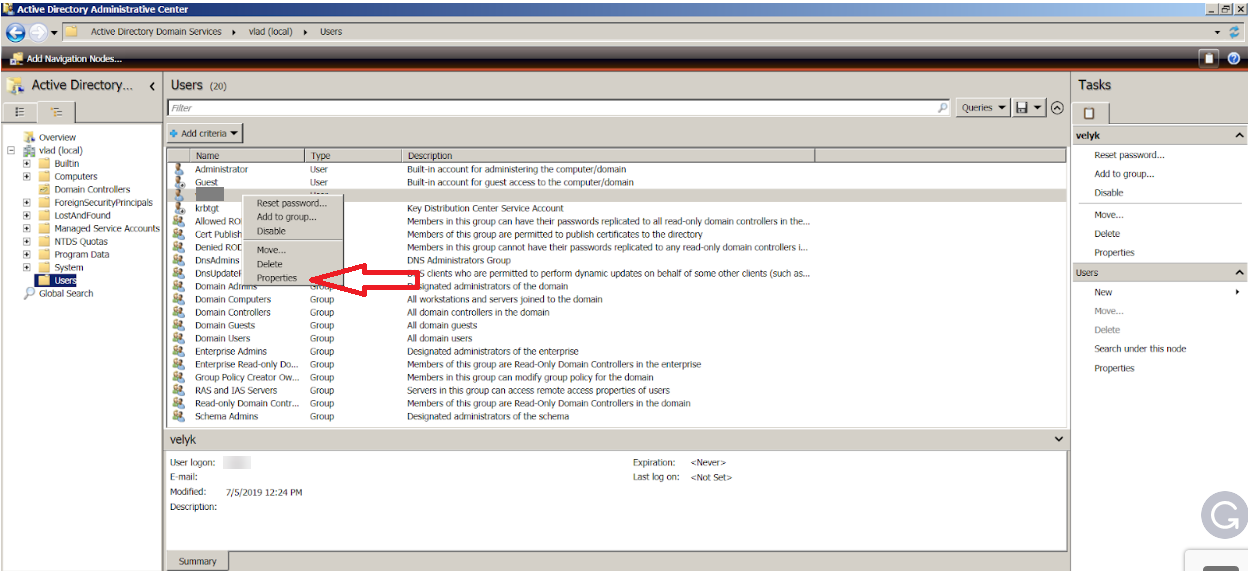Click Search under this node task
Screen dimensions: 1248x571
tap(1140, 349)
